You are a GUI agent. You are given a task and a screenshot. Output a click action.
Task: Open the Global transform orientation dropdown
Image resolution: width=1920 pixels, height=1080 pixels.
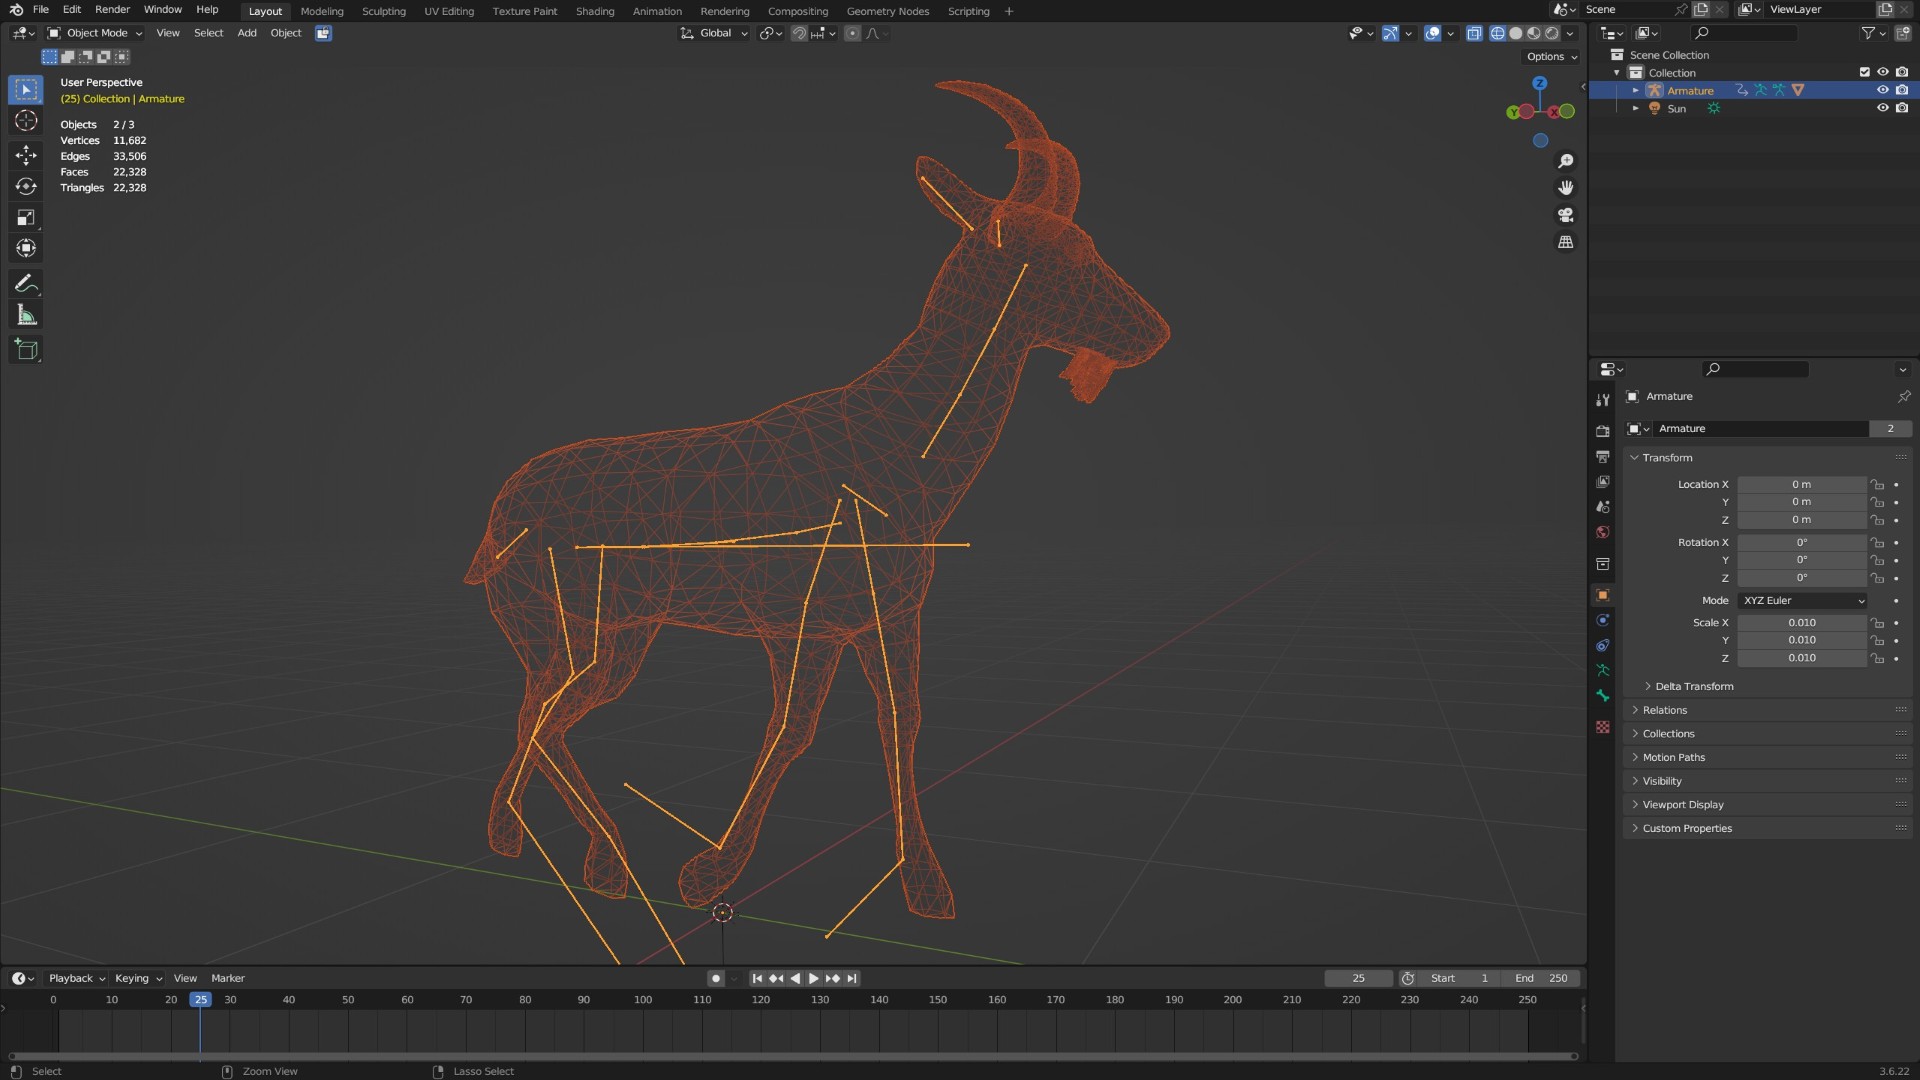pos(714,33)
